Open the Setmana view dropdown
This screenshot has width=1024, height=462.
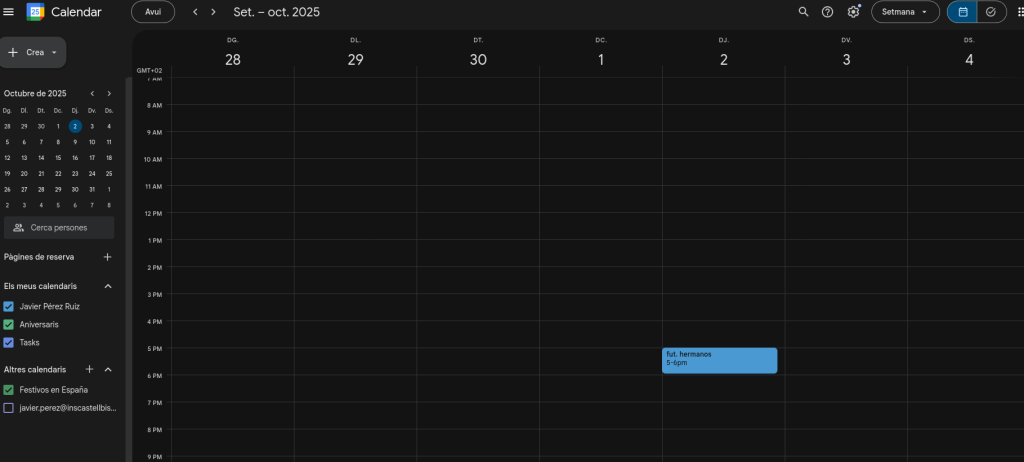pyautogui.click(x=904, y=12)
